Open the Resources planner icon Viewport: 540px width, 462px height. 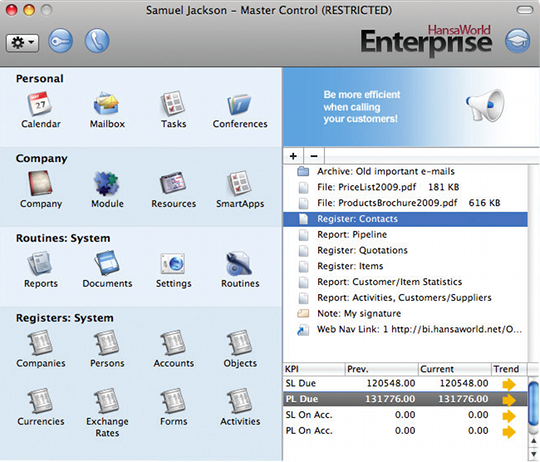point(173,183)
